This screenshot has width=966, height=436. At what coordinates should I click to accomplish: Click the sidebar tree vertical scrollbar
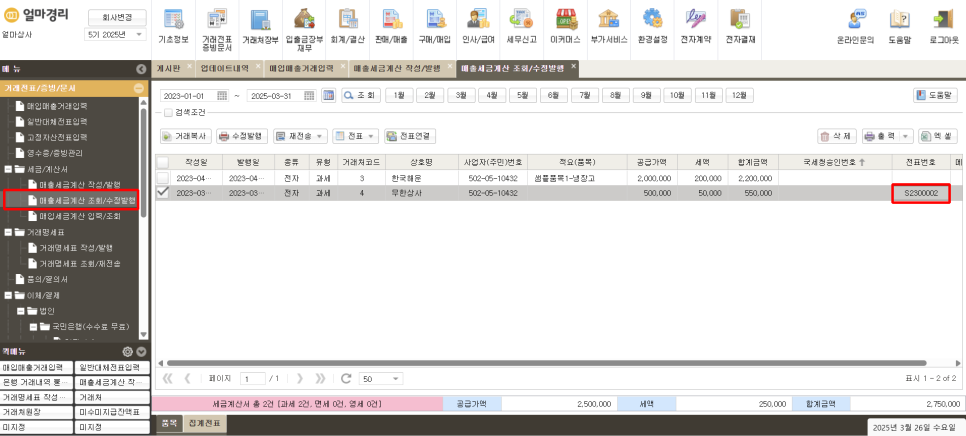(143, 163)
